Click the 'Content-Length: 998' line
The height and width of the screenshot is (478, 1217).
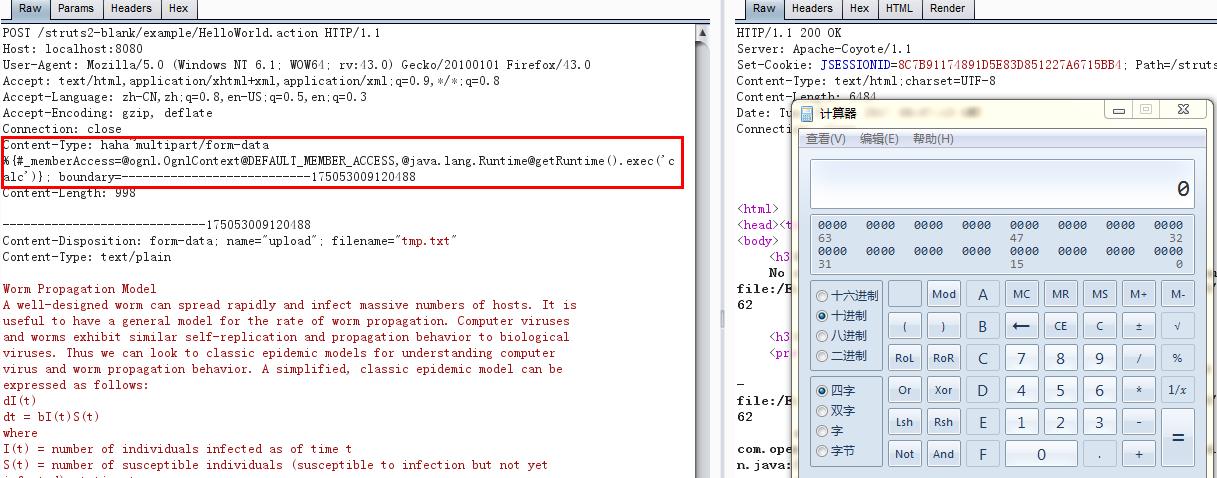[69, 193]
